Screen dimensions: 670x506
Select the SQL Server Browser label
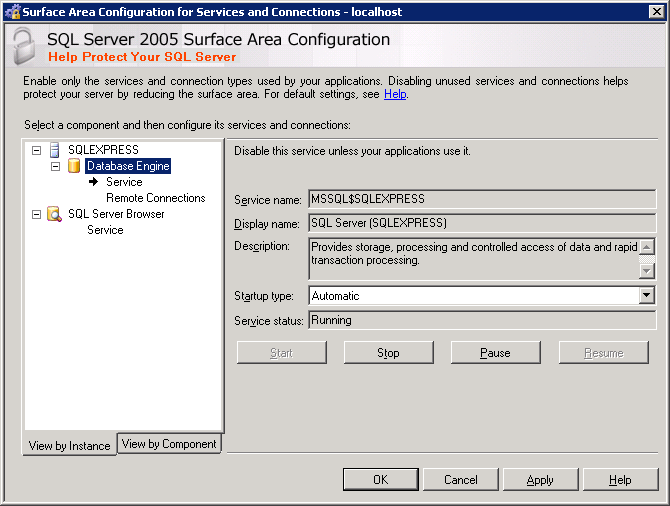pos(116,214)
